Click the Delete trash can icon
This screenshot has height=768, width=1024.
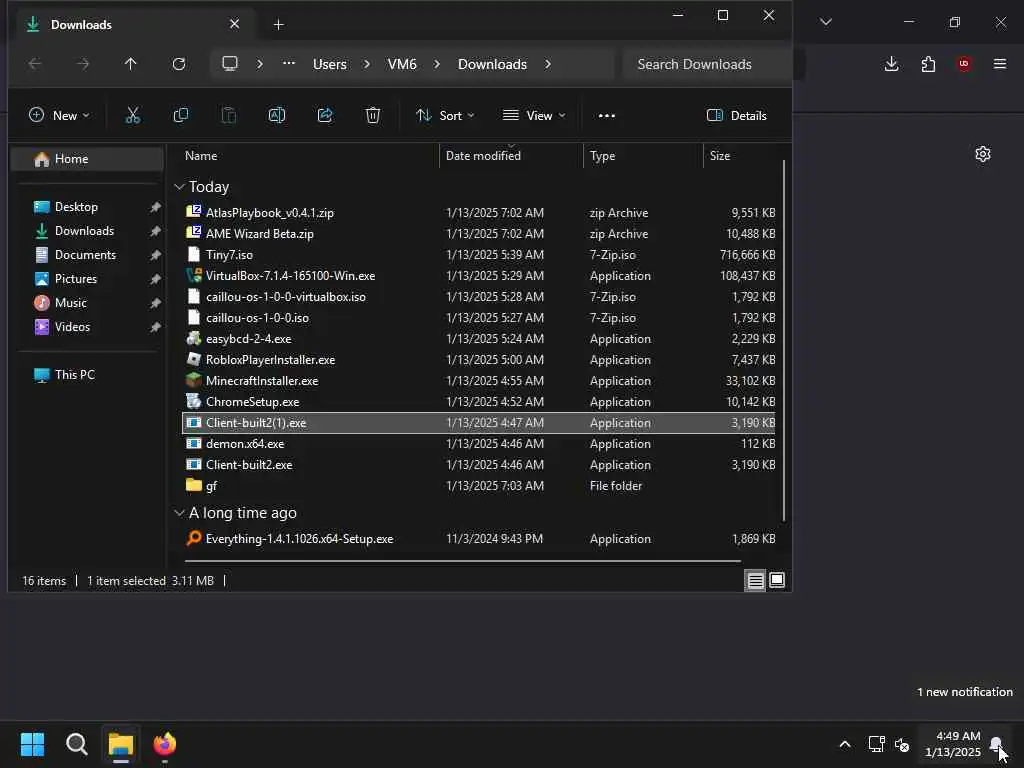[x=373, y=116]
